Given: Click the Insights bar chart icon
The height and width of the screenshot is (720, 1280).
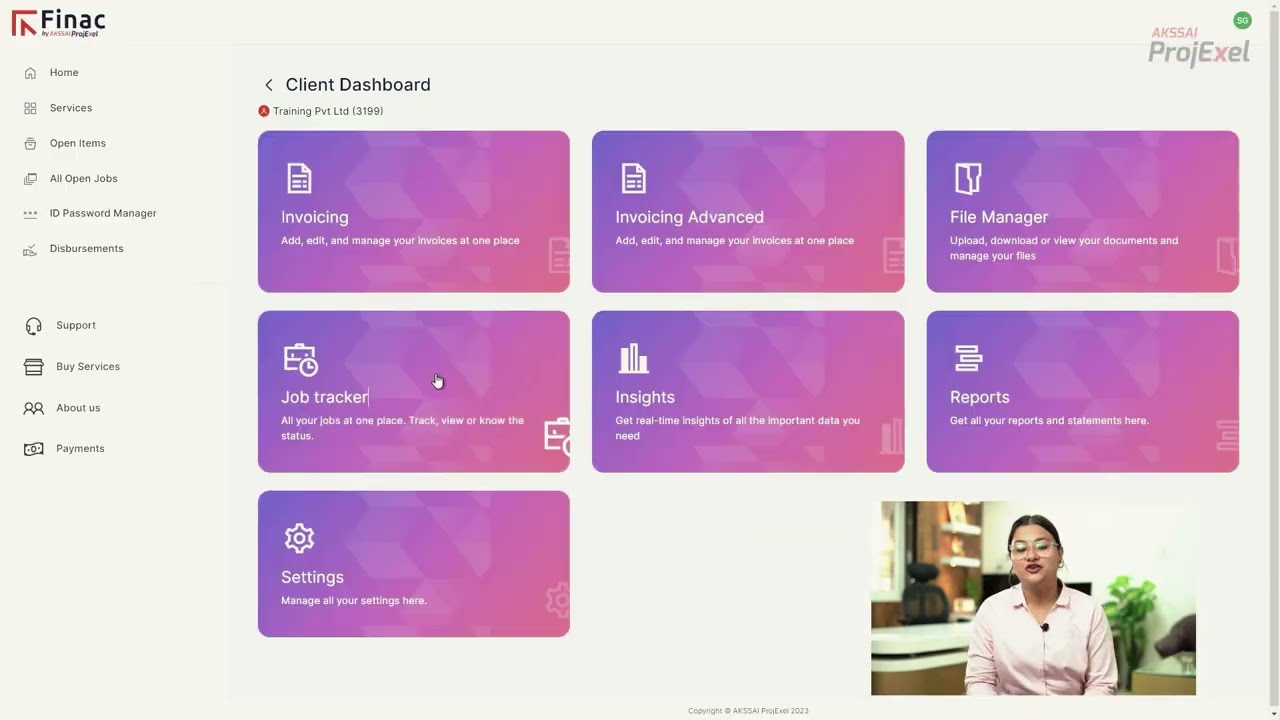Looking at the screenshot, I should coord(634,358).
